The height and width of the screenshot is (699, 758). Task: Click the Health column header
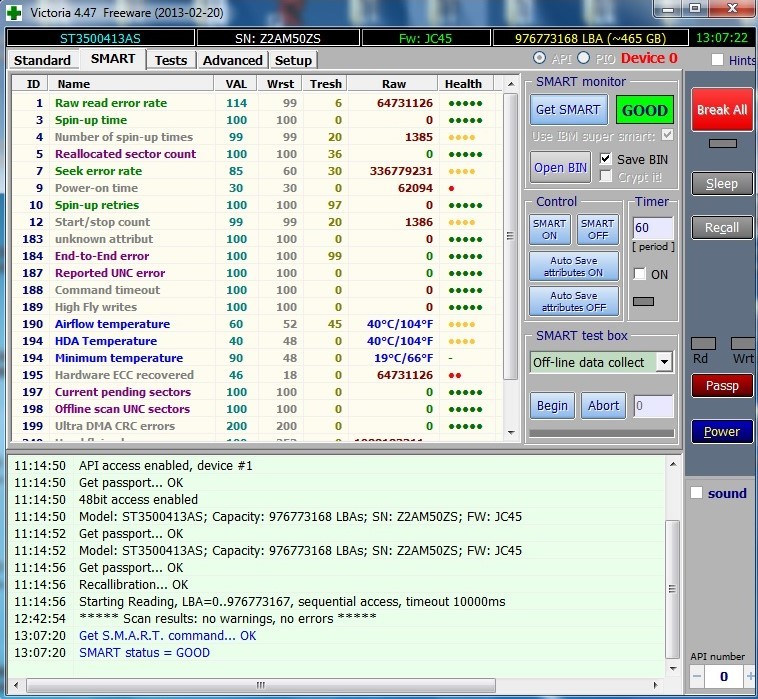click(x=466, y=84)
